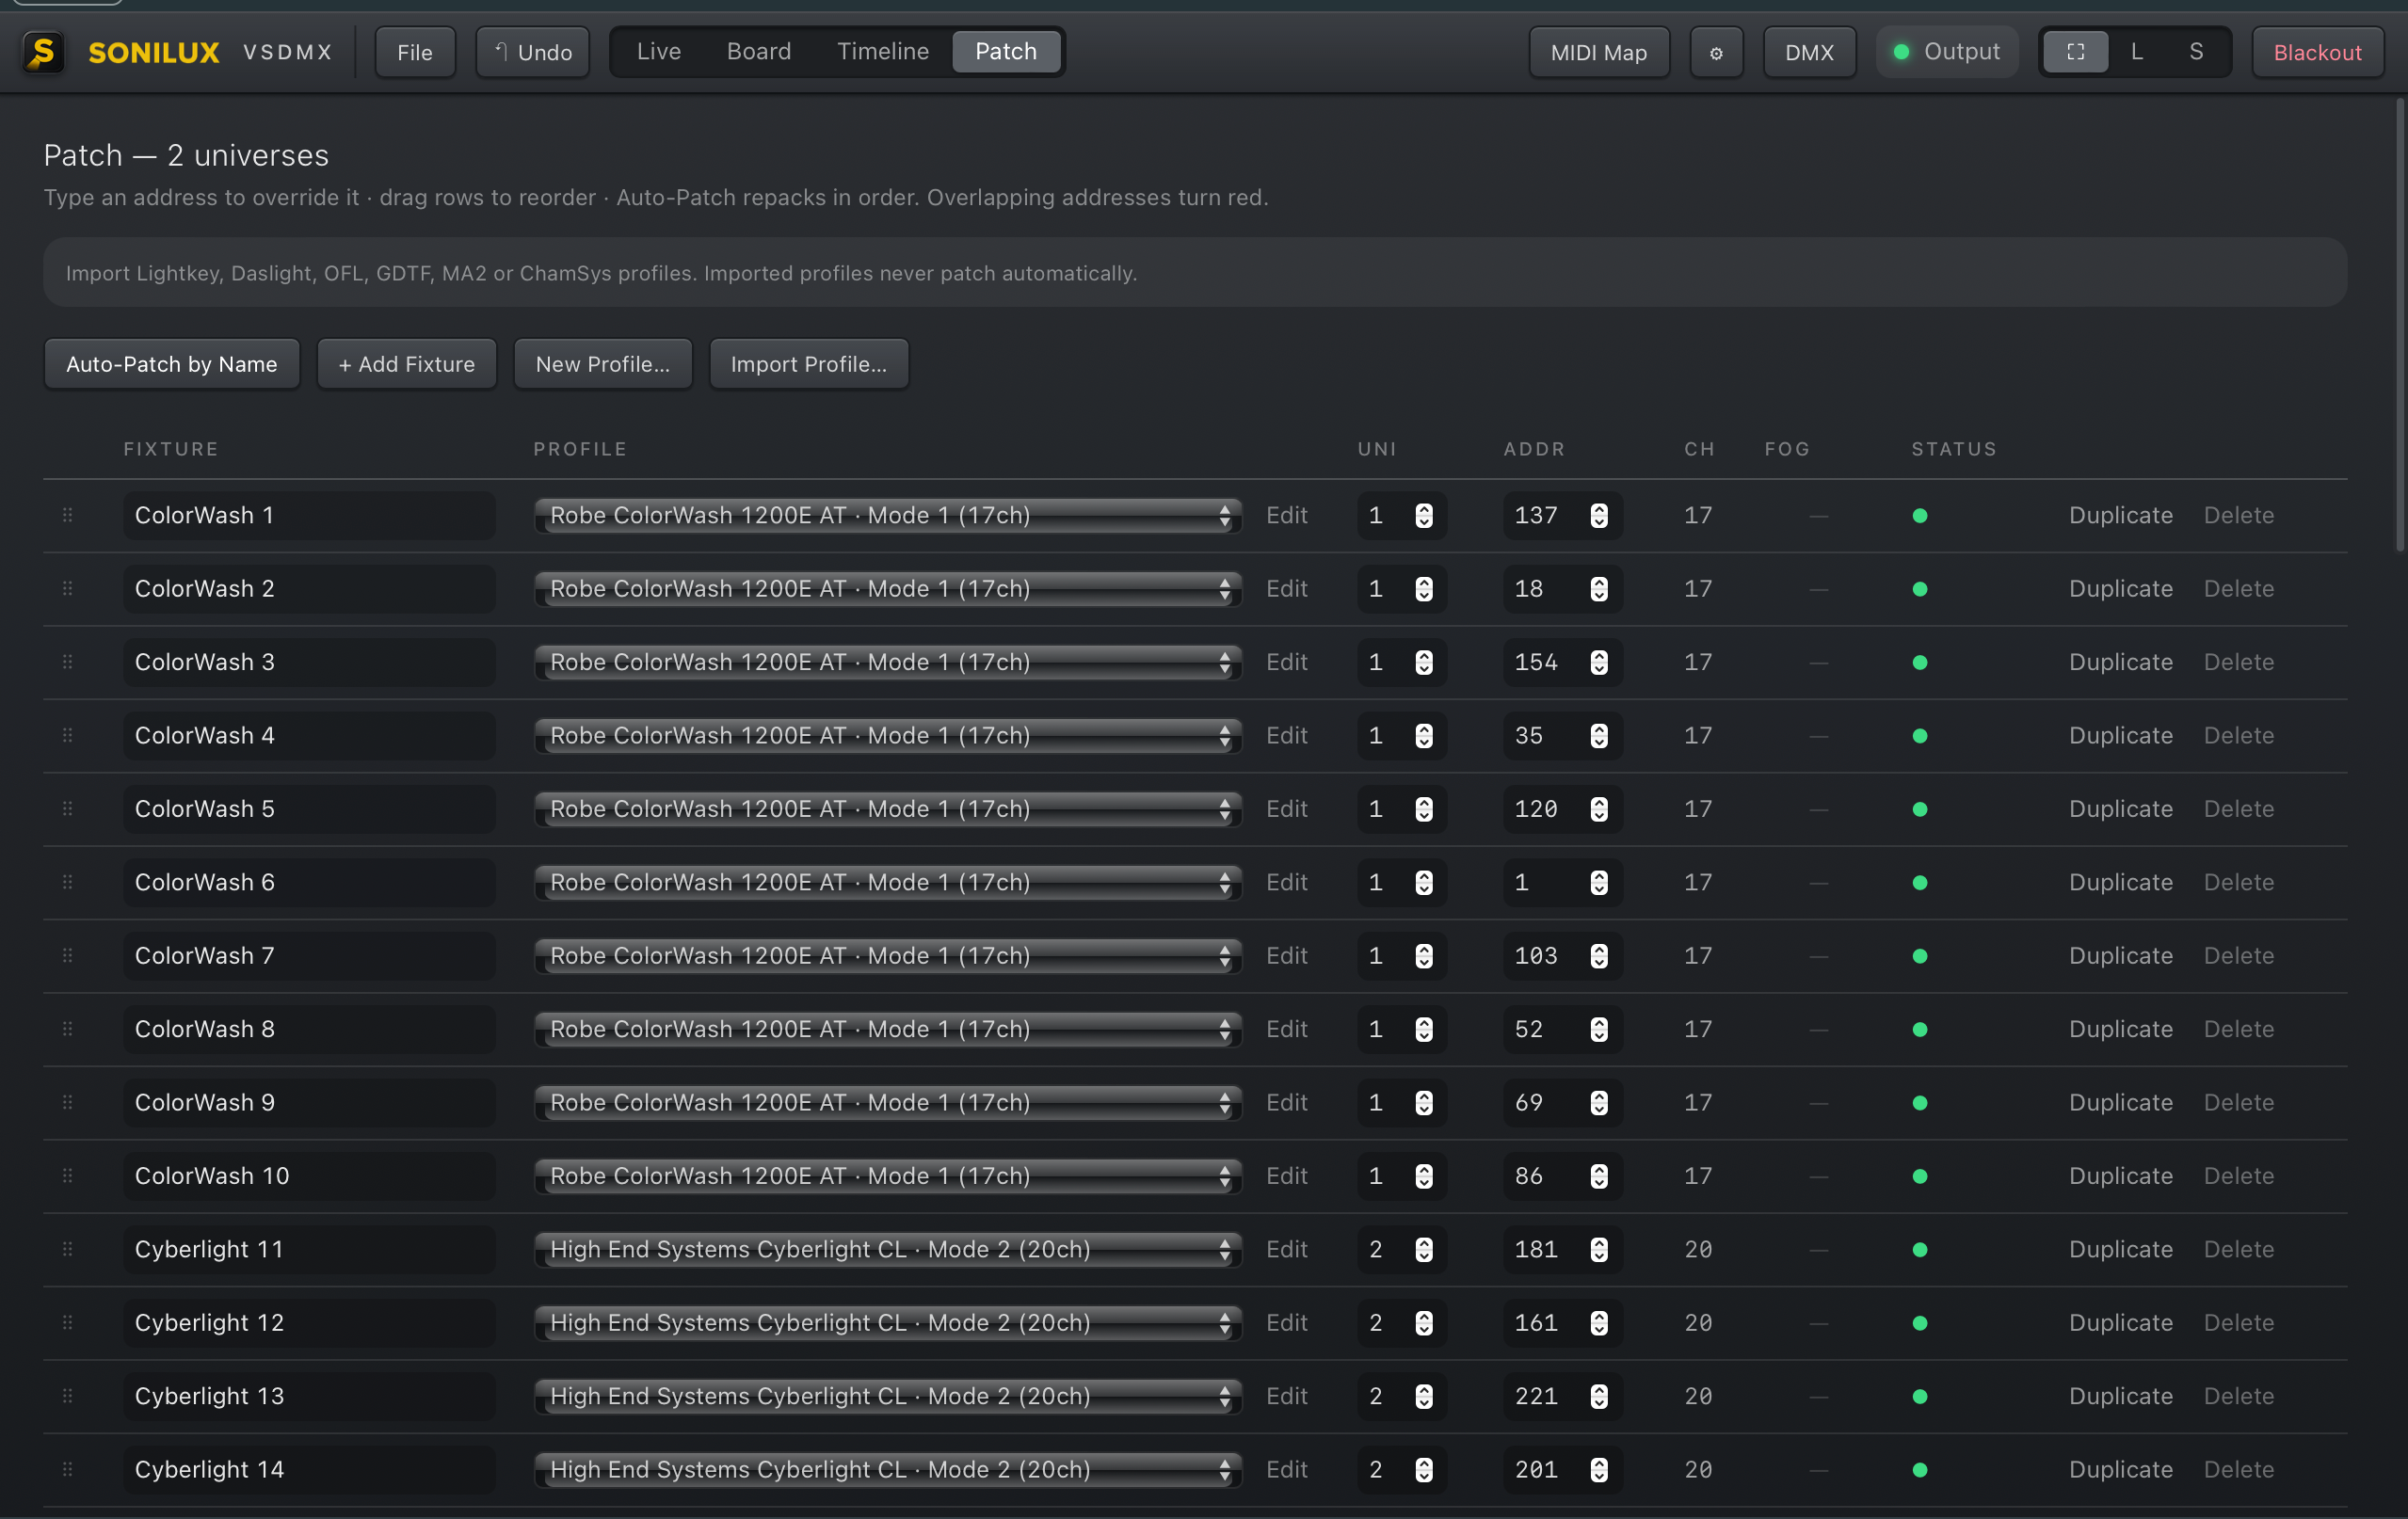Click Auto-Patch by Name
The image size is (2408, 1519).
click(172, 364)
